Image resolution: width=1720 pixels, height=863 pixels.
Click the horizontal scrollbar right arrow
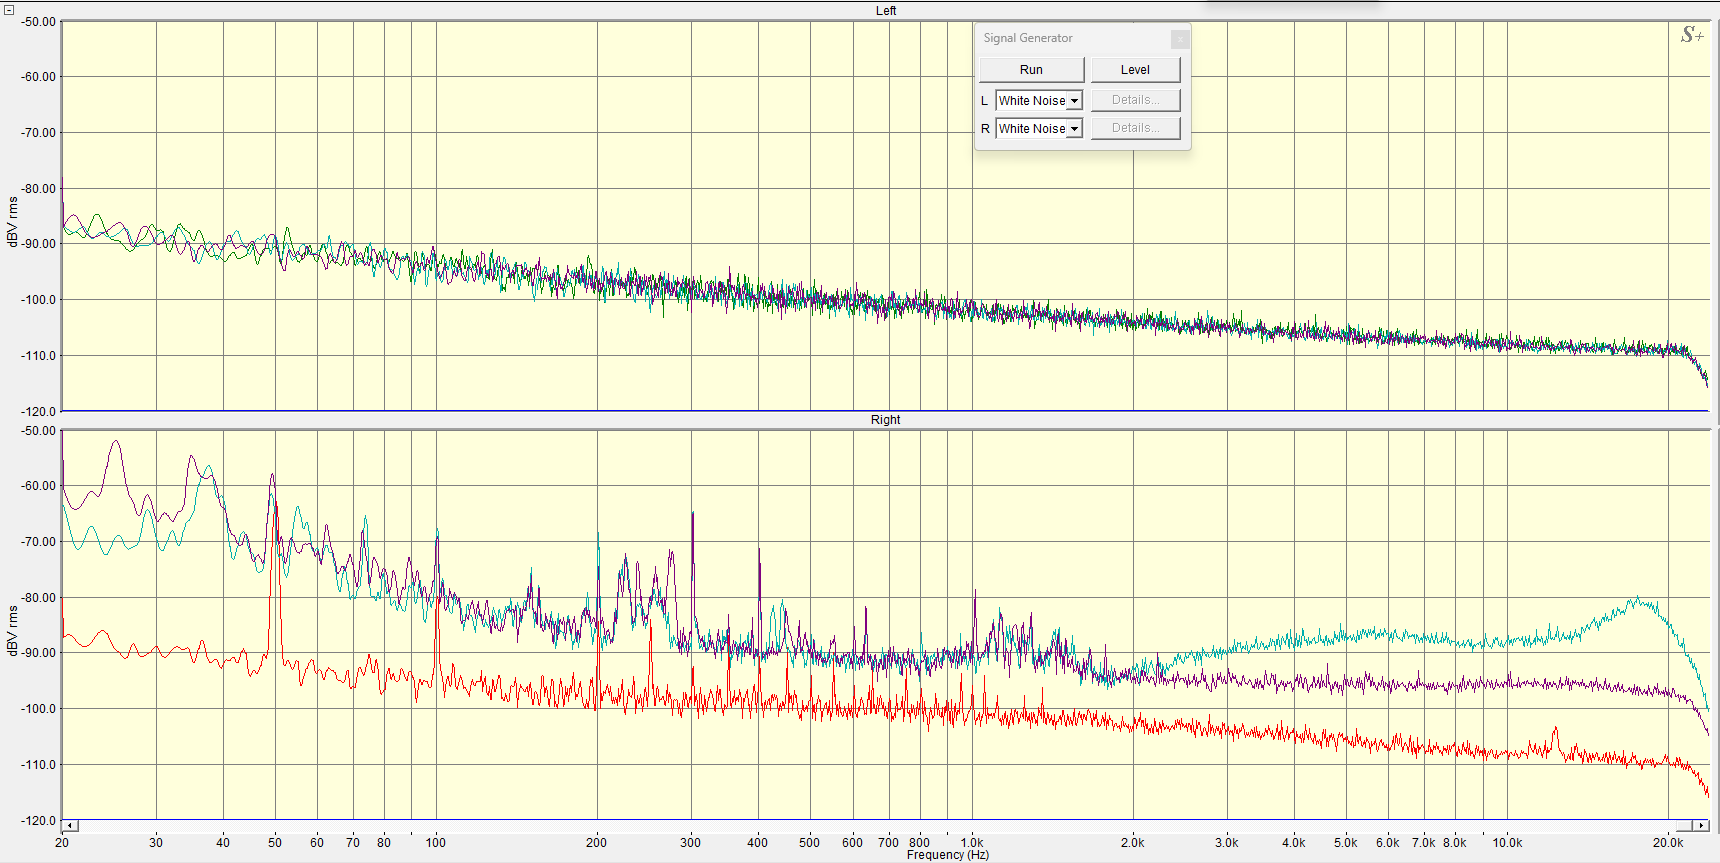pos(1701,826)
